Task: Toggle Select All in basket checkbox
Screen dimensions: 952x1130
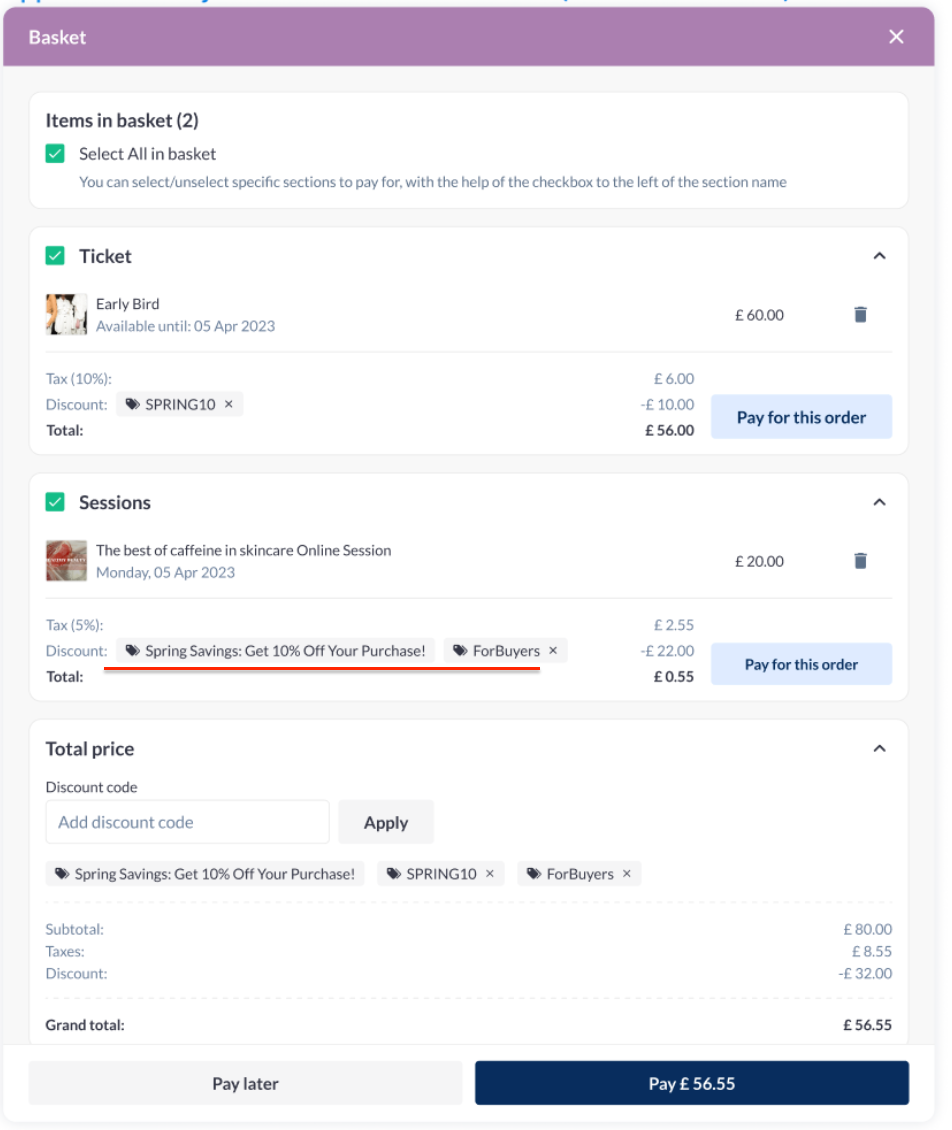Action: 55,154
